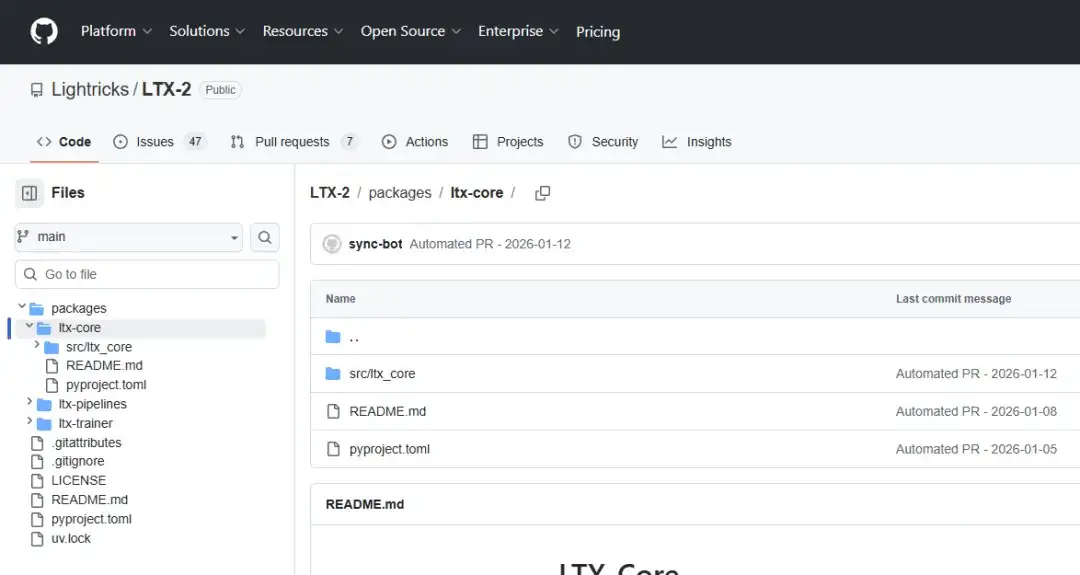Open commit message Automated PR - 2026-01-08
The image size is (1080, 575).
coord(976,412)
